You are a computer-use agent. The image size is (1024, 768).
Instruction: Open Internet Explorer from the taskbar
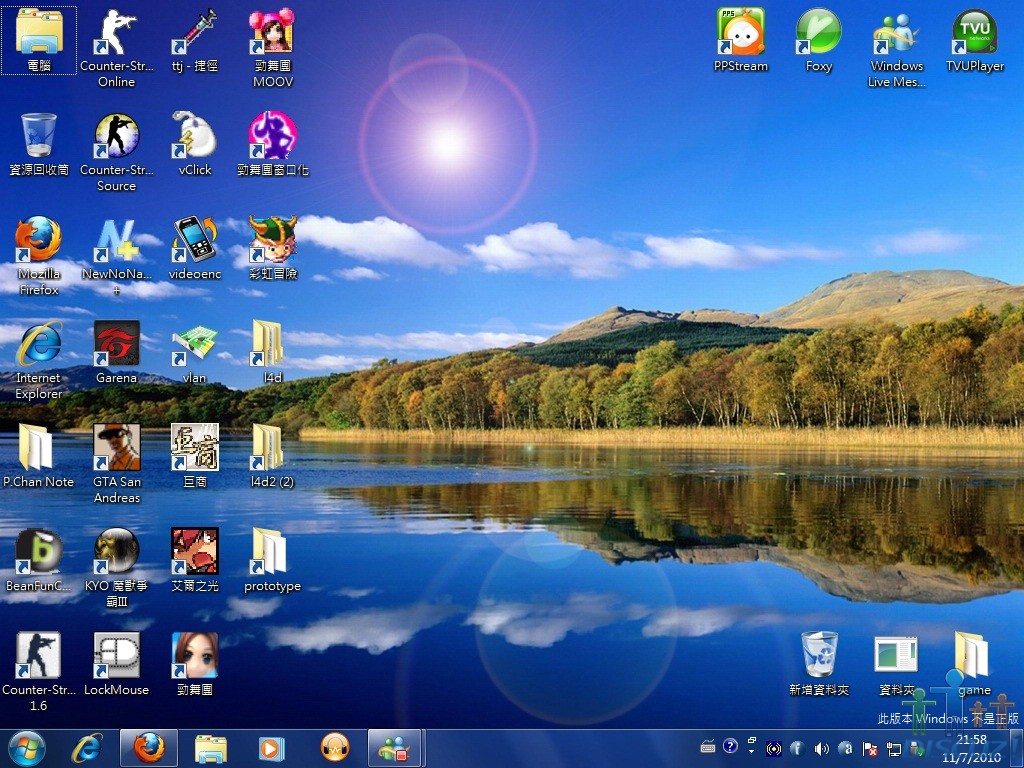click(x=87, y=748)
